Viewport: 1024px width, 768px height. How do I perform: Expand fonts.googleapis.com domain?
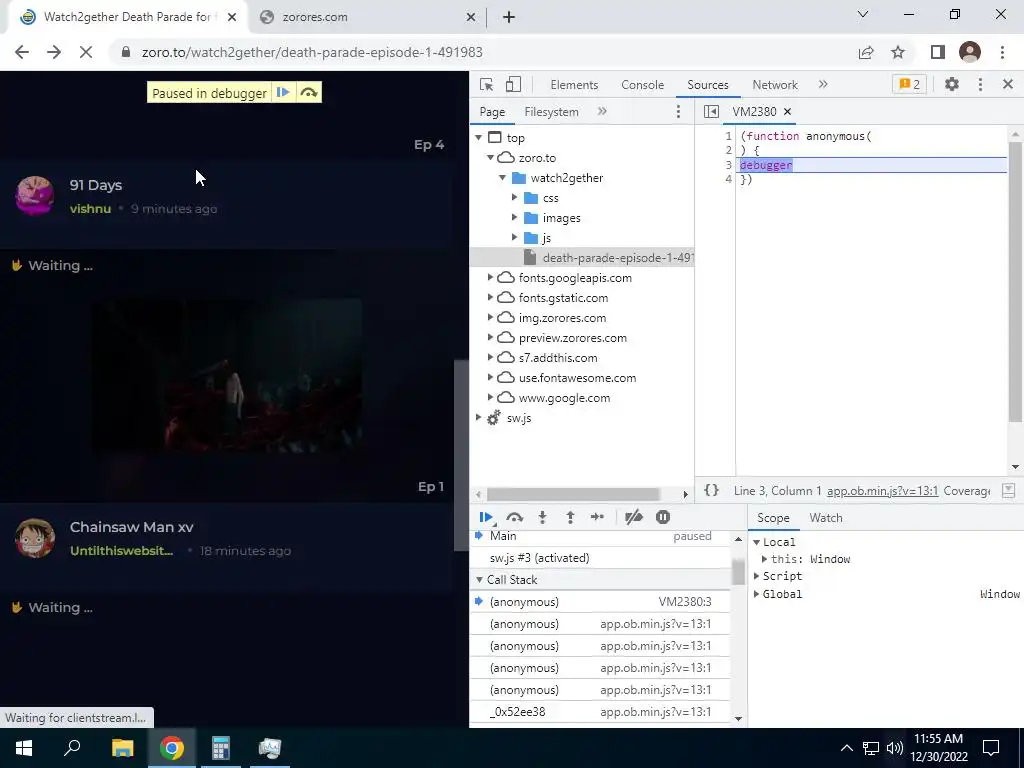pos(490,278)
